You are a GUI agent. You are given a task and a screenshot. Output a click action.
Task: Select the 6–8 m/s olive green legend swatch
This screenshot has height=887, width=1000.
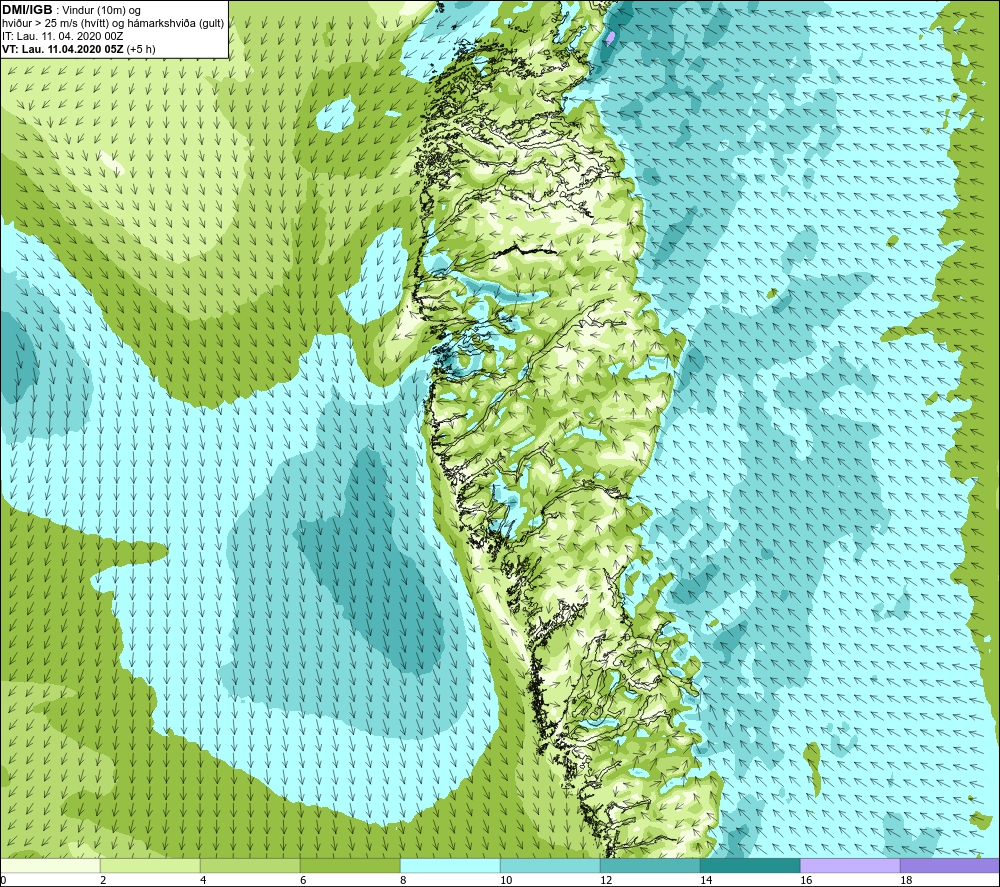point(350,866)
